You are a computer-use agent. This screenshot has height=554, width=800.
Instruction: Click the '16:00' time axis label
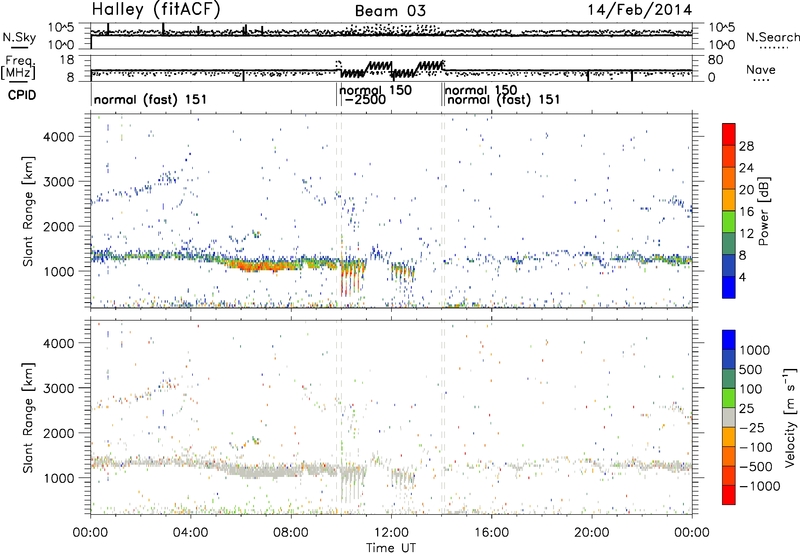coord(491,533)
